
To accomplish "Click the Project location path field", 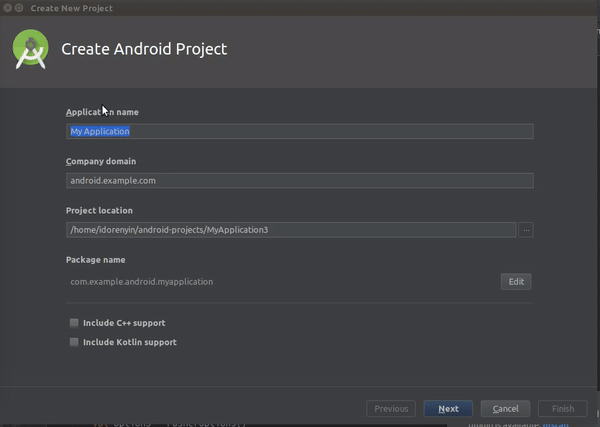I will pyautogui.click(x=290, y=230).
